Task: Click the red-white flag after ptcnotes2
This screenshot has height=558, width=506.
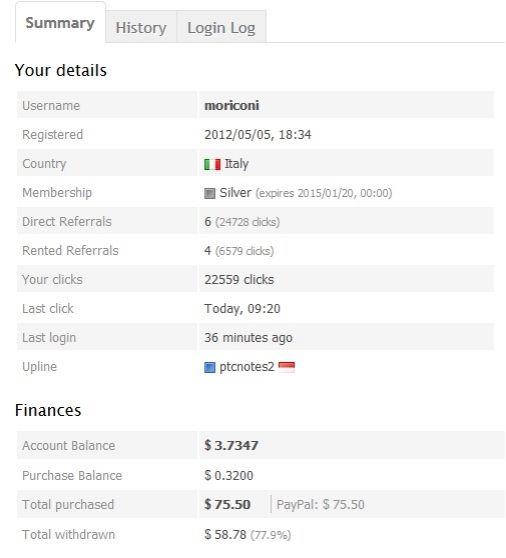Action: click(286, 367)
